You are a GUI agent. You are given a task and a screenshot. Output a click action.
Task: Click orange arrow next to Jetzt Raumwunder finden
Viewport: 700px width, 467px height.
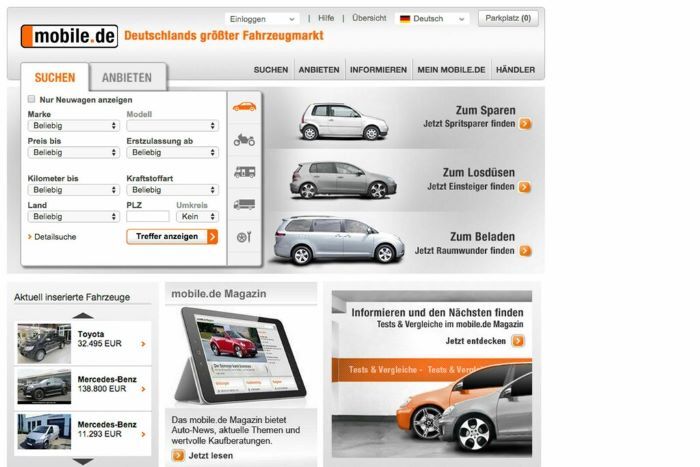pos(525,251)
